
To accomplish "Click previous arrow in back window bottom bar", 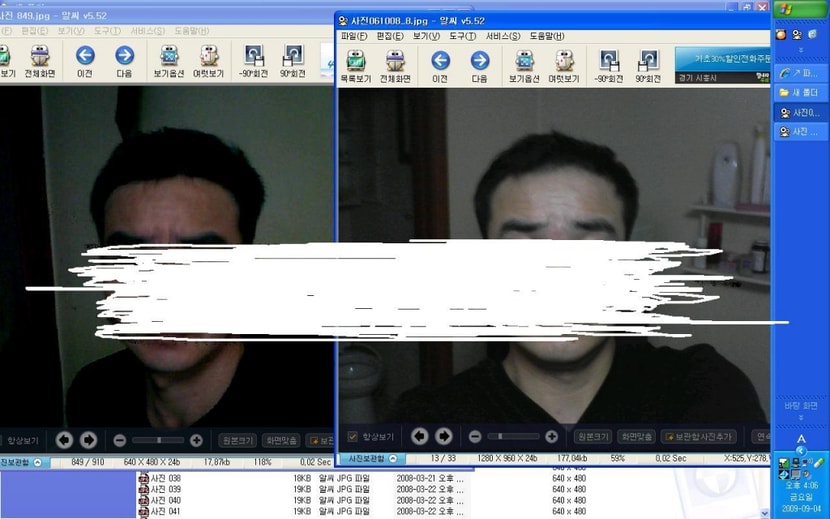I will pos(65,440).
